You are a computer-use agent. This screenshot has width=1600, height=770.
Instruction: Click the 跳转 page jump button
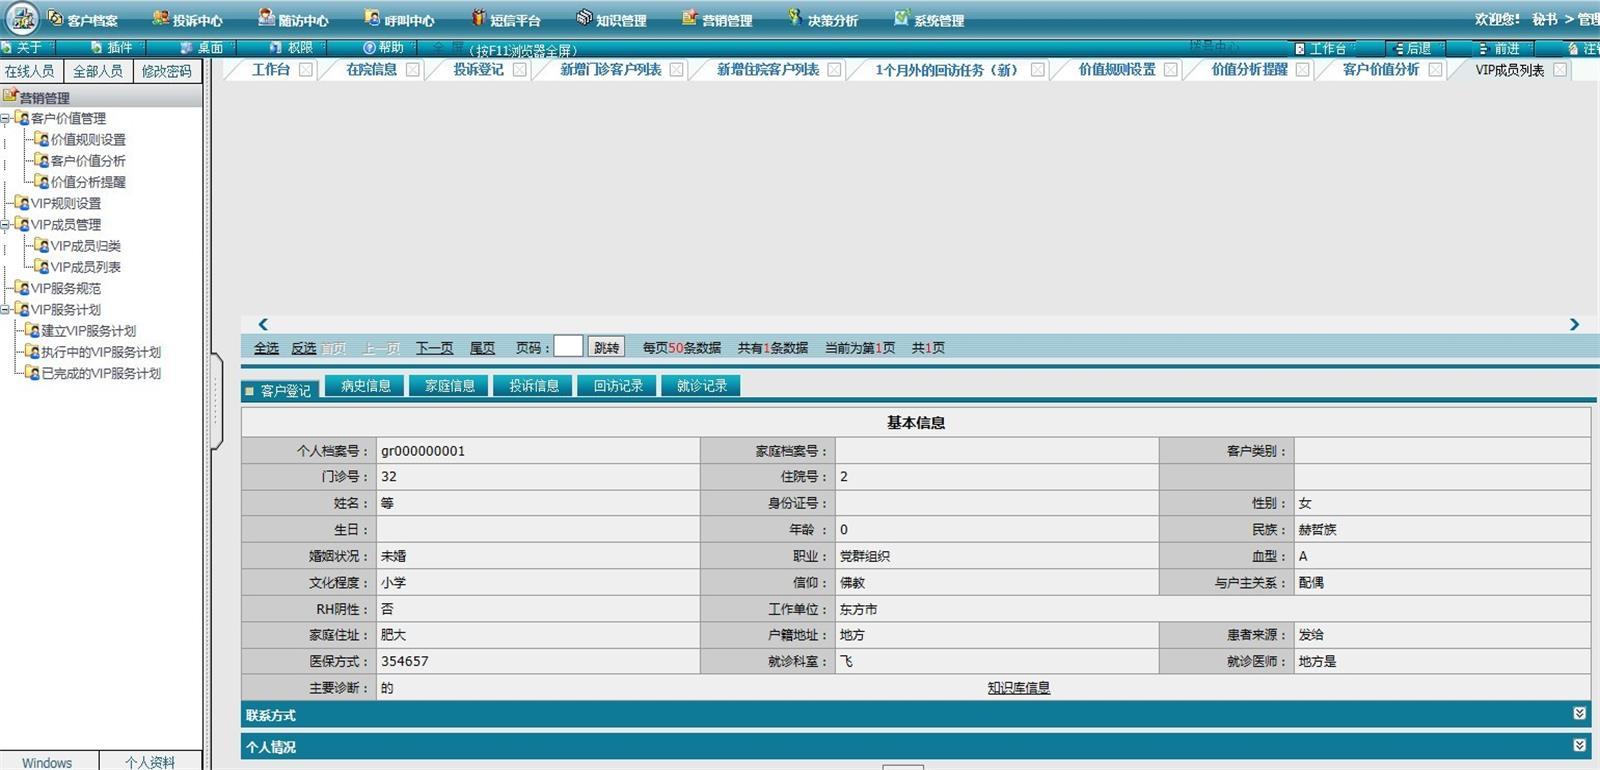pyautogui.click(x=606, y=347)
